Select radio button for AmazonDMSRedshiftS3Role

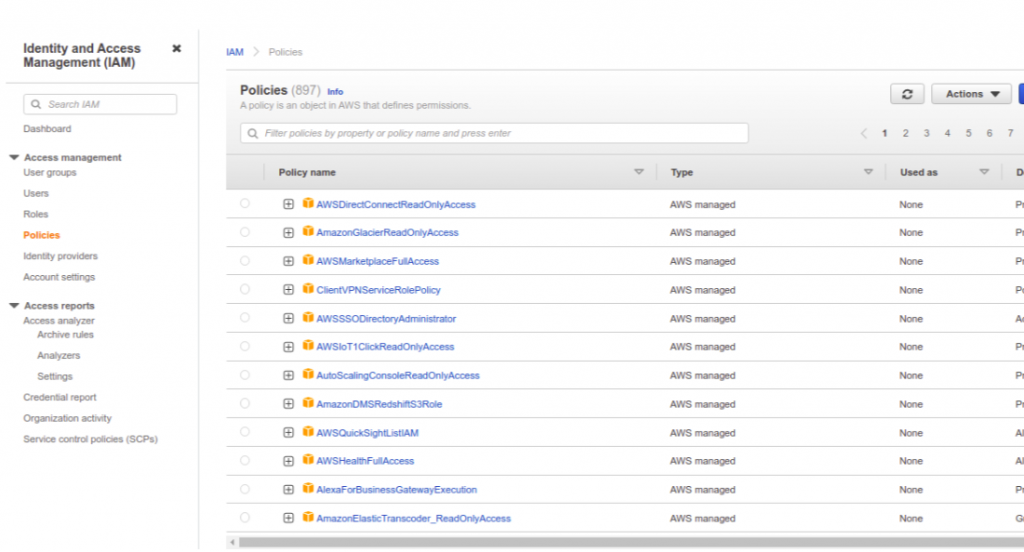245,404
